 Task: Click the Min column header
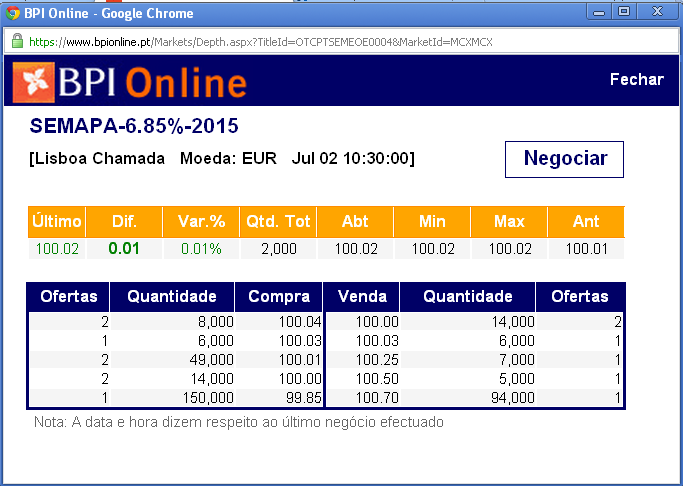432,221
